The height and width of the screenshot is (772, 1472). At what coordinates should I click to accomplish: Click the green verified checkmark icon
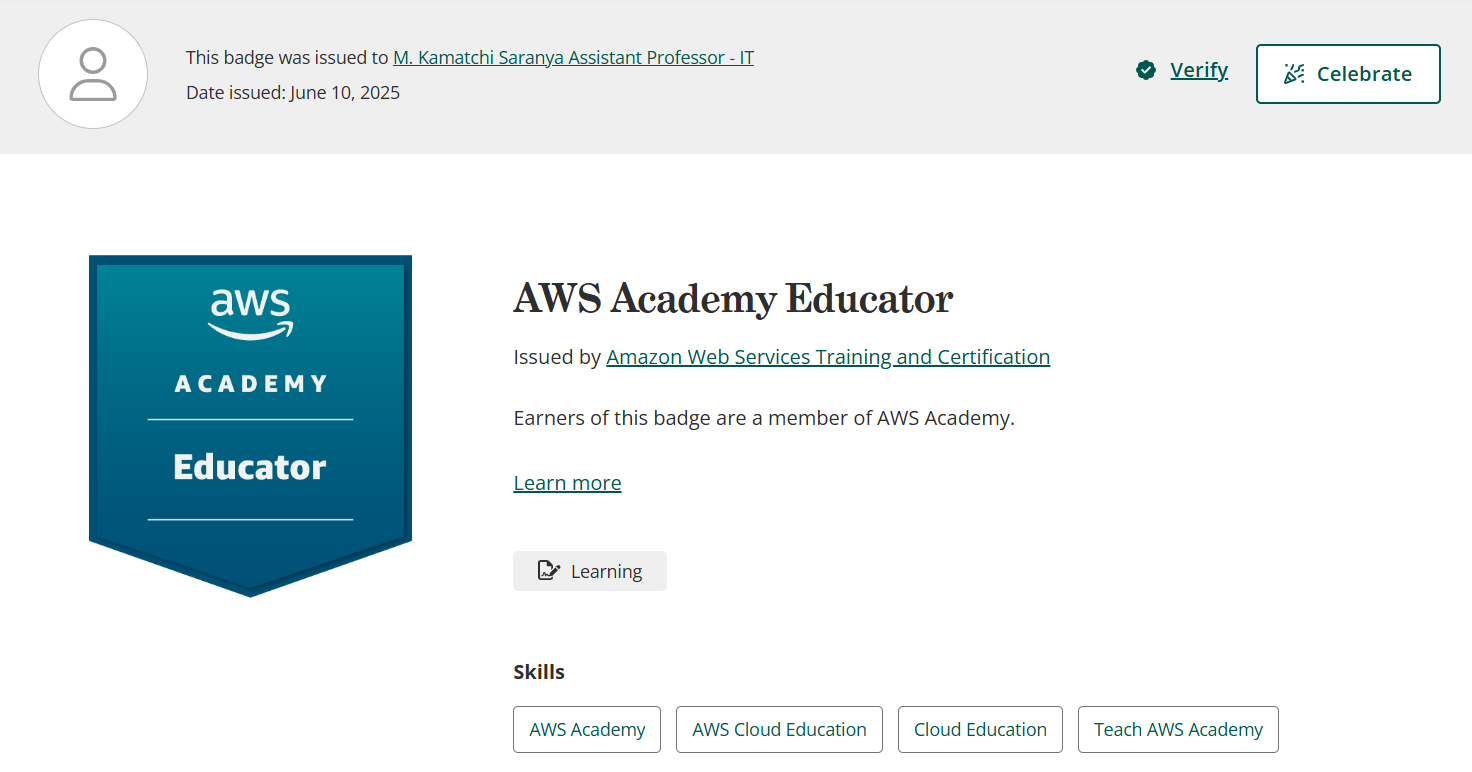(x=1146, y=70)
